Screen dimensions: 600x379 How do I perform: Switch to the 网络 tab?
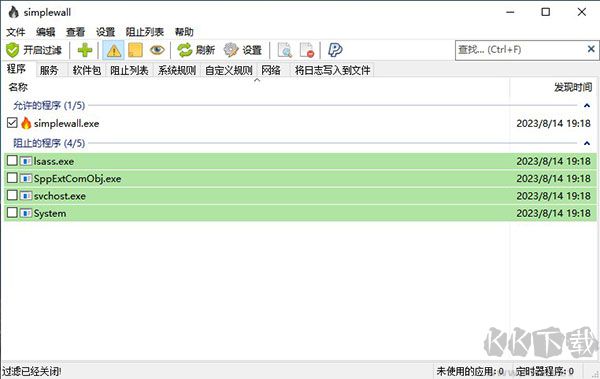(271, 70)
